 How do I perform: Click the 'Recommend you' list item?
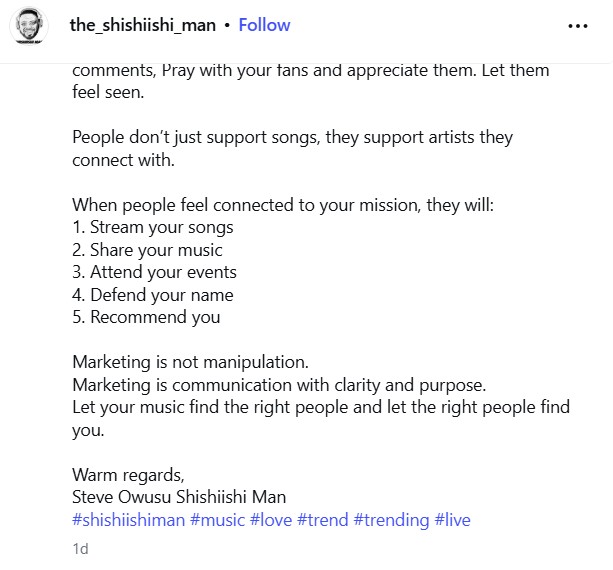(x=146, y=318)
